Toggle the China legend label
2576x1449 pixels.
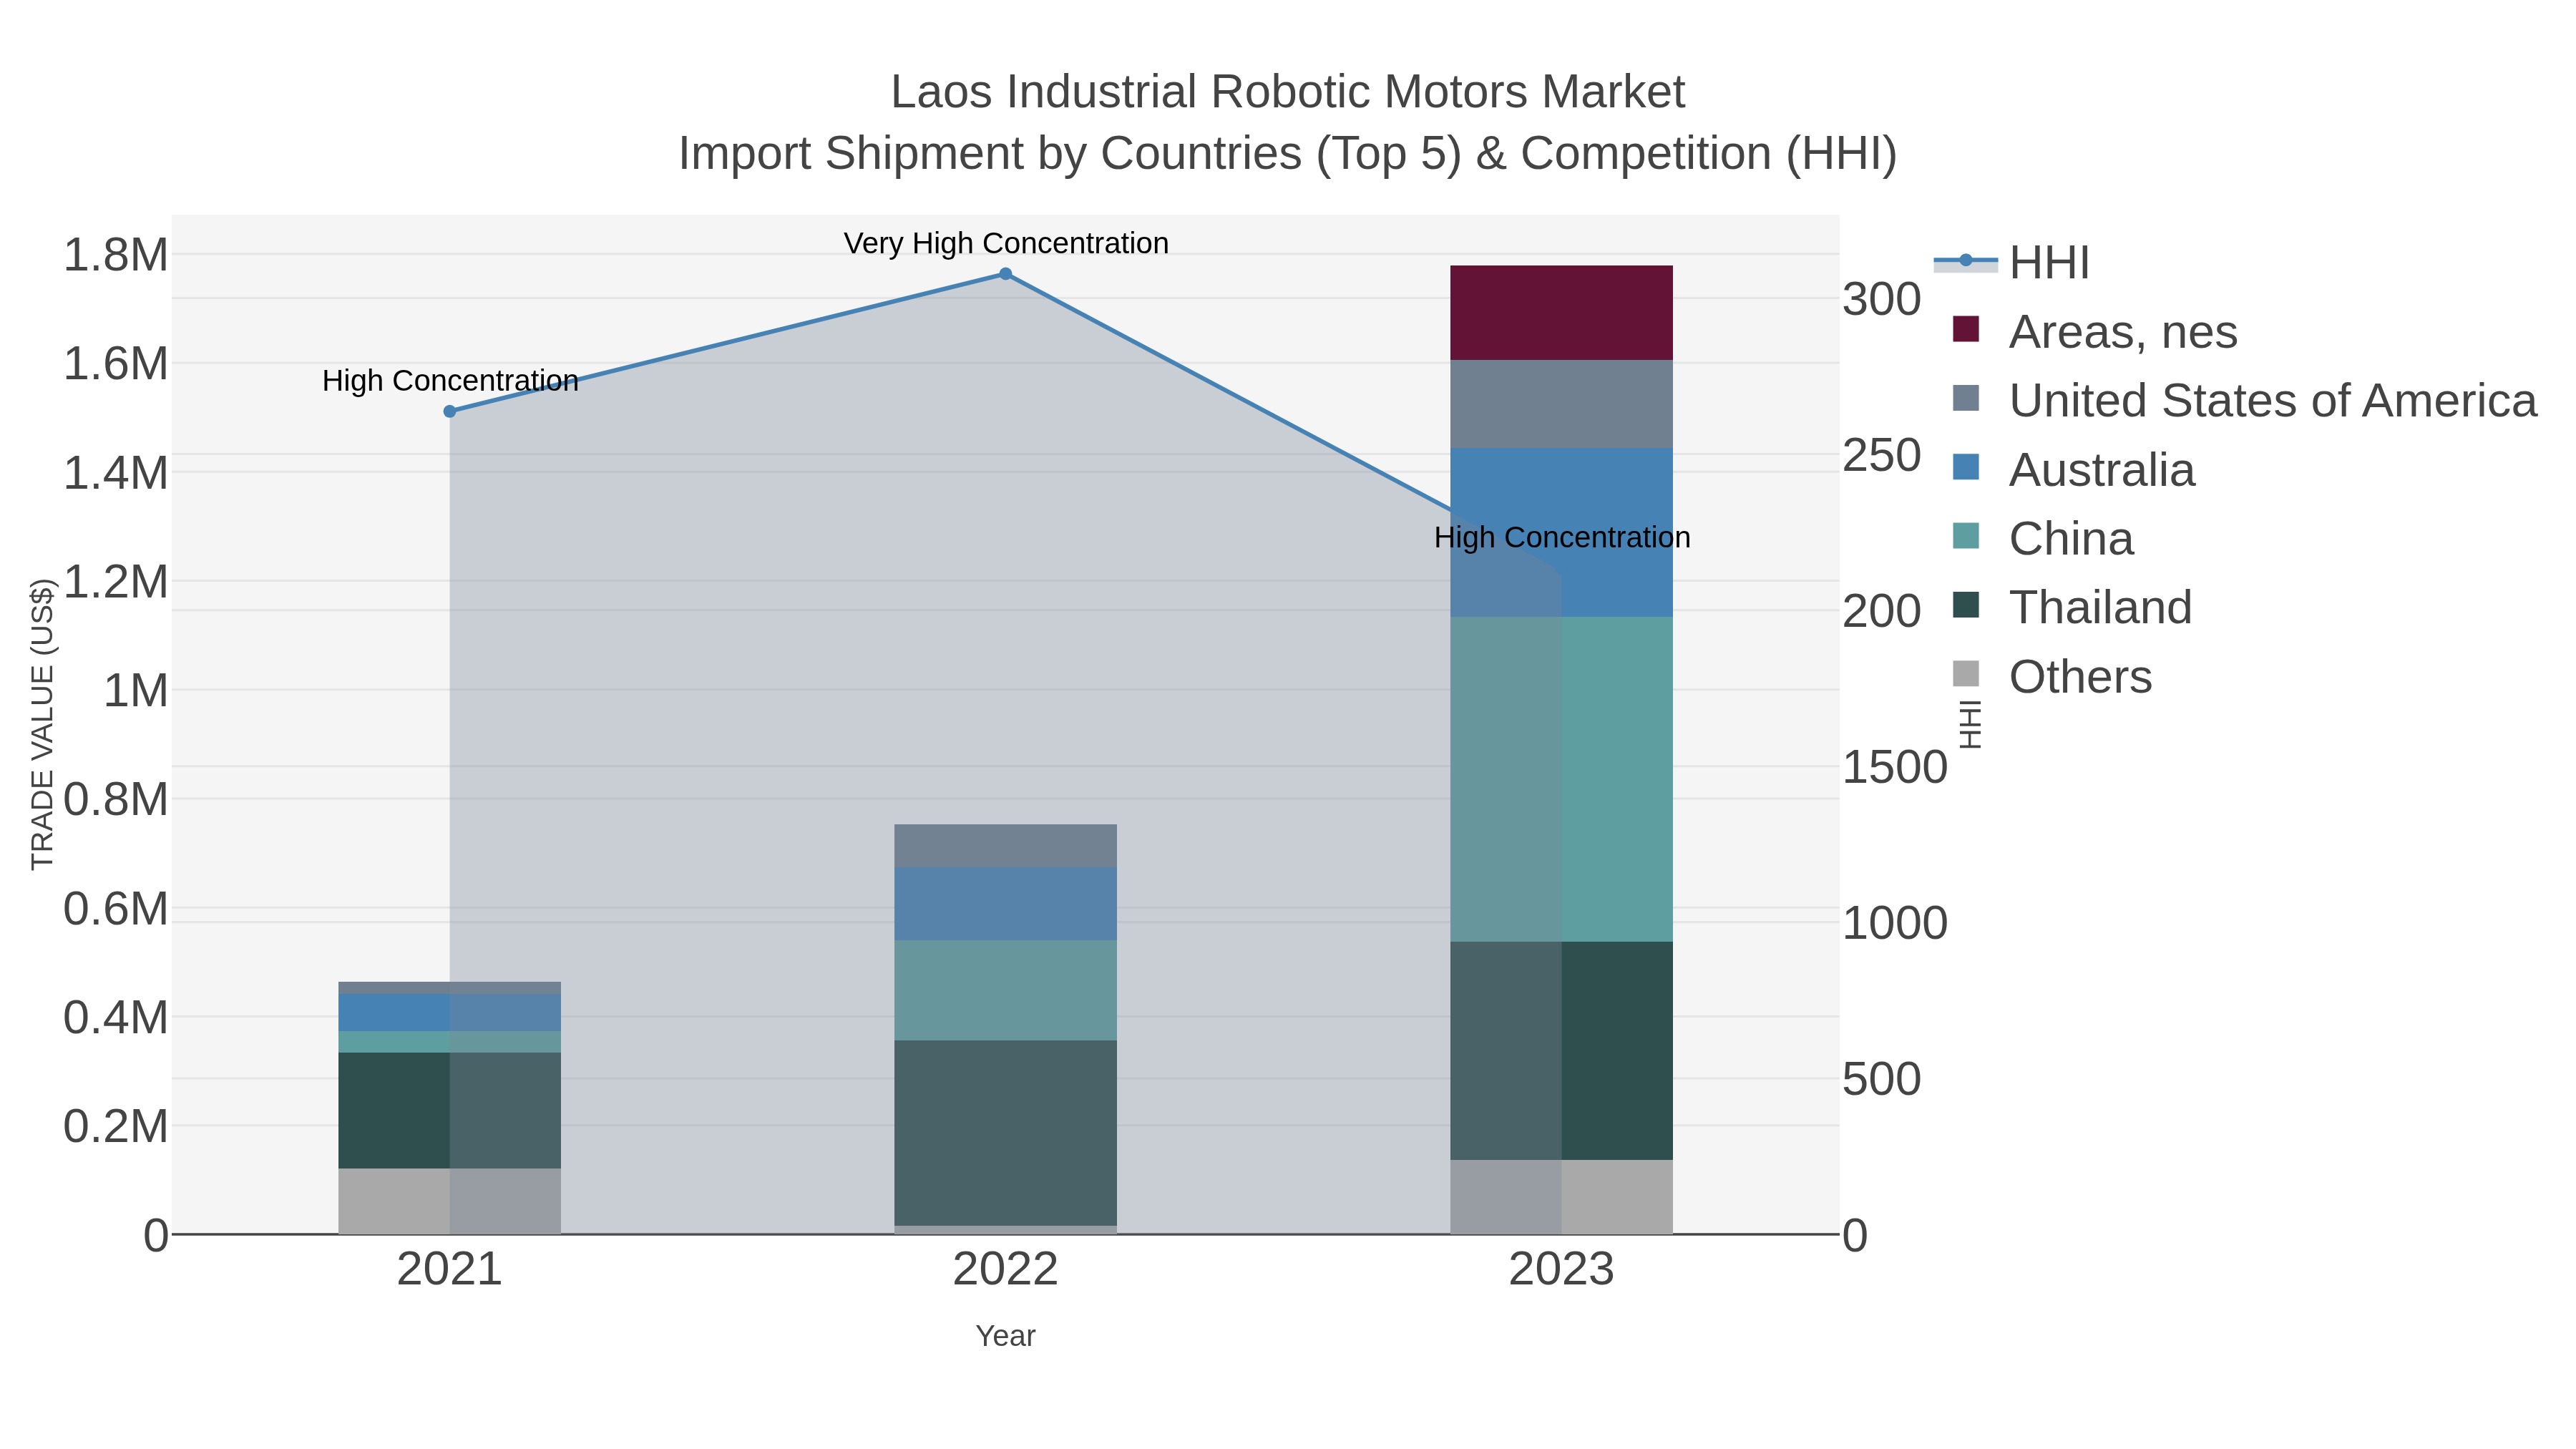(2071, 539)
